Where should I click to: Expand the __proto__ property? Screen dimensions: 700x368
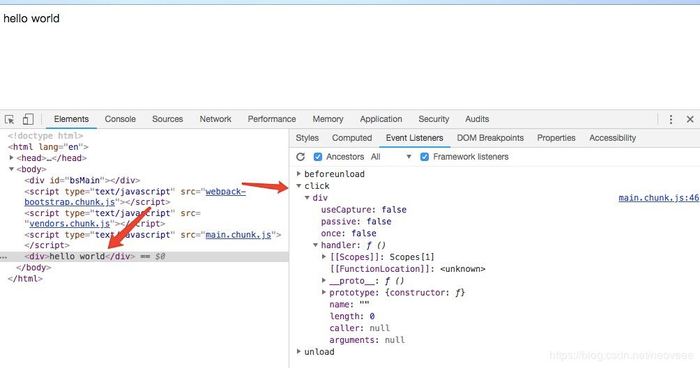pyautogui.click(x=324, y=280)
